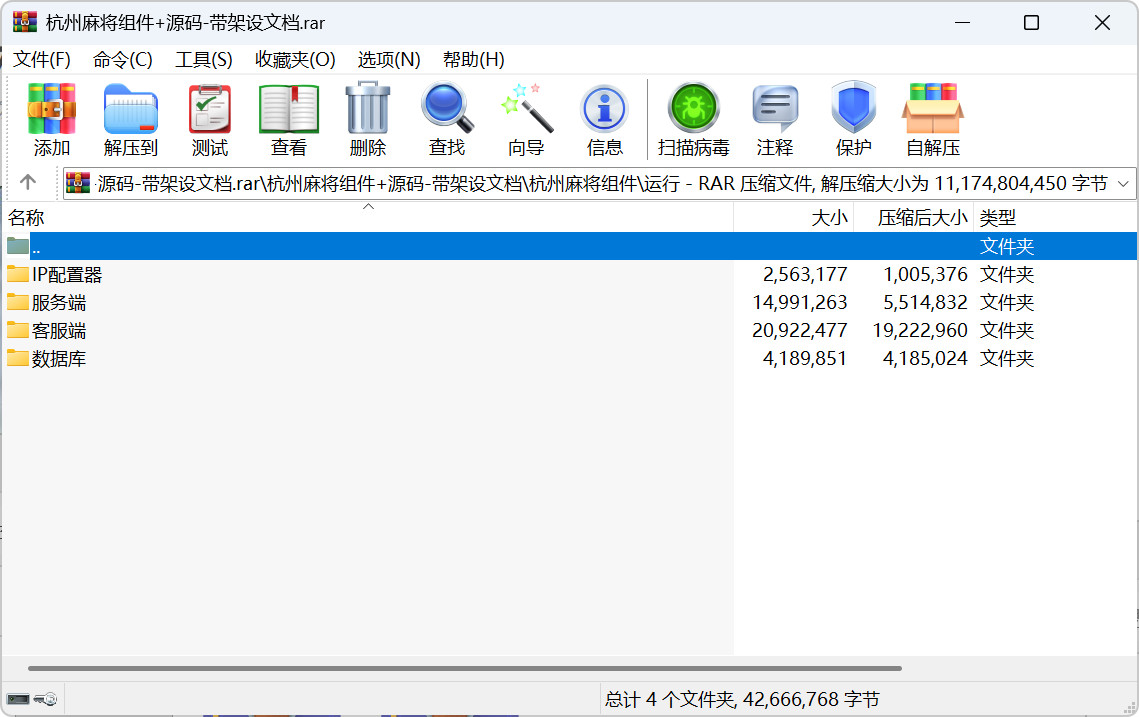
Task: Click the size value 4,189,851
Action: 805,358
